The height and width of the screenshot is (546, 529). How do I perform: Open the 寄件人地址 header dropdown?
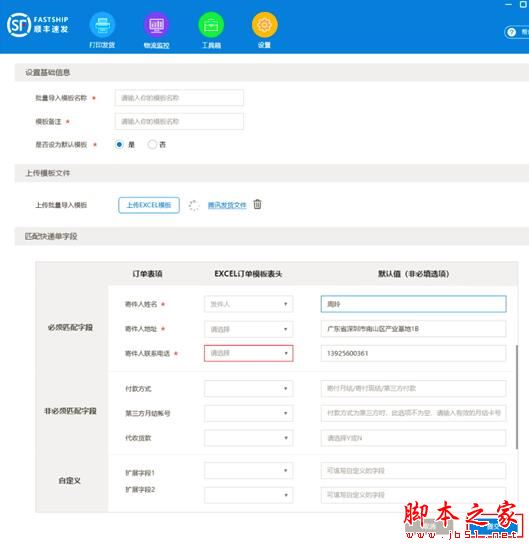[248, 329]
